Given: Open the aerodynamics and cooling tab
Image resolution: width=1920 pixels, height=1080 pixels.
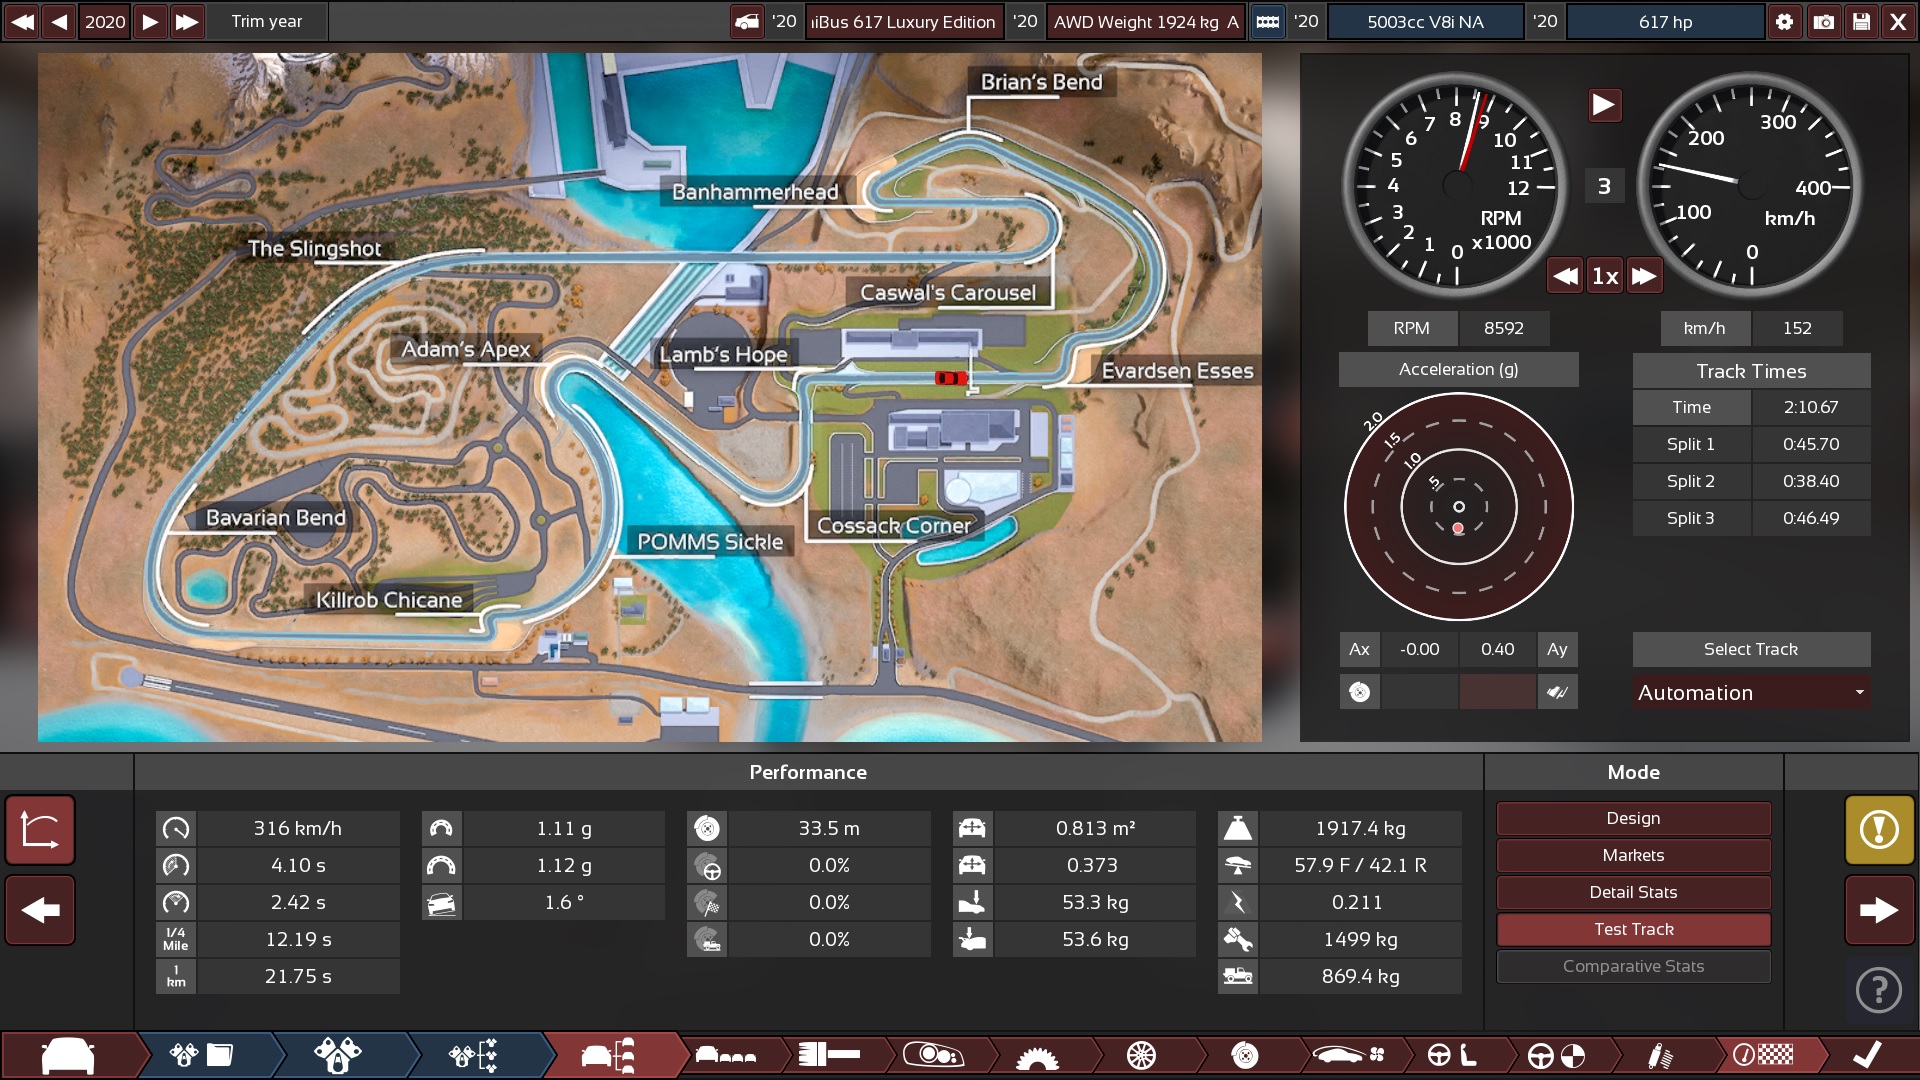Looking at the screenshot, I should pyautogui.click(x=1349, y=1055).
